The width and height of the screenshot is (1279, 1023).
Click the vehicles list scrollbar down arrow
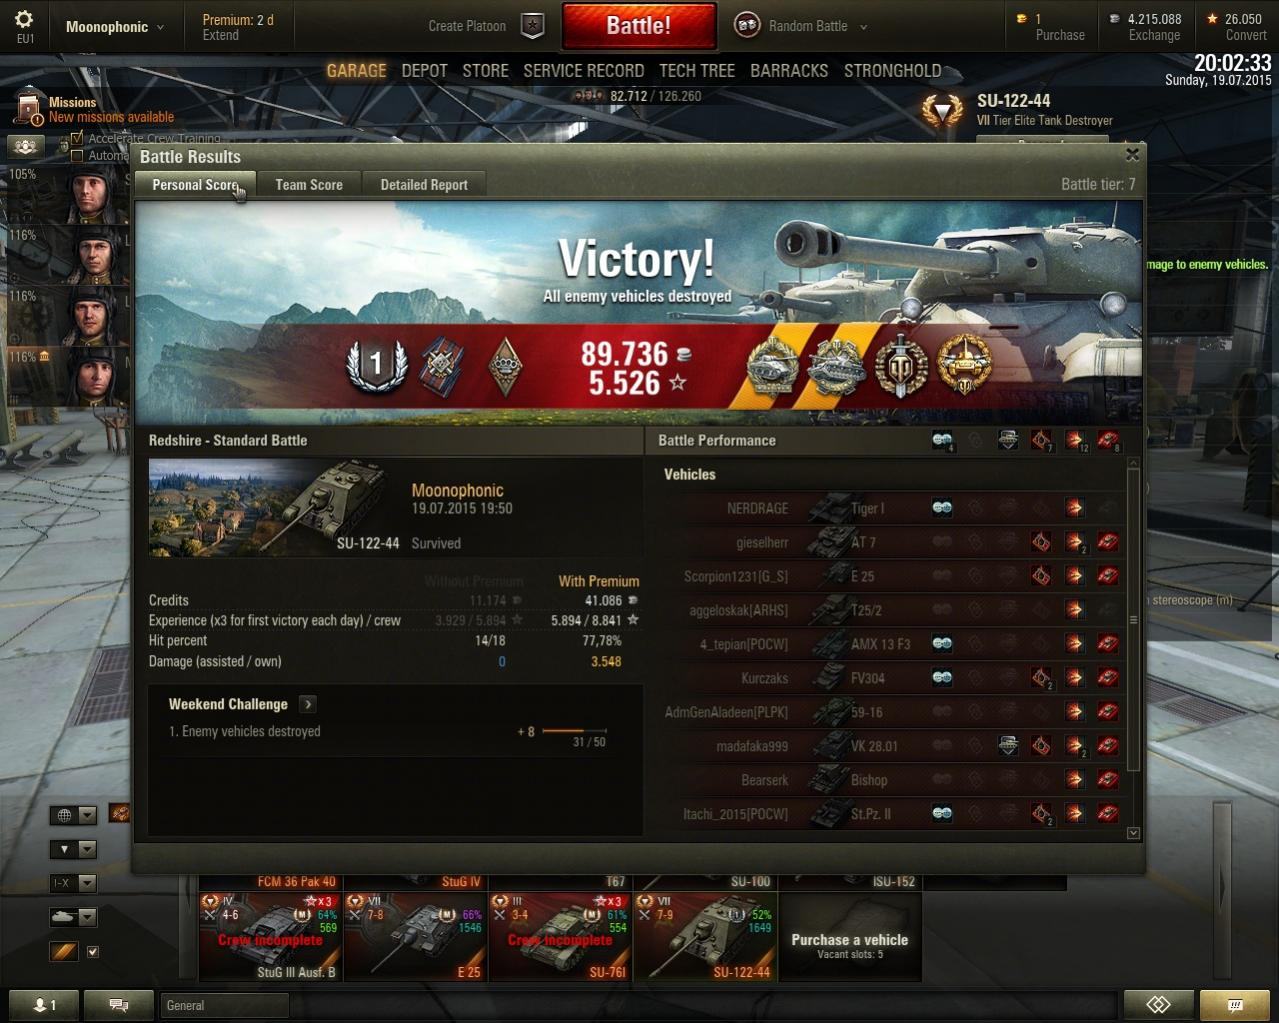(x=1133, y=833)
